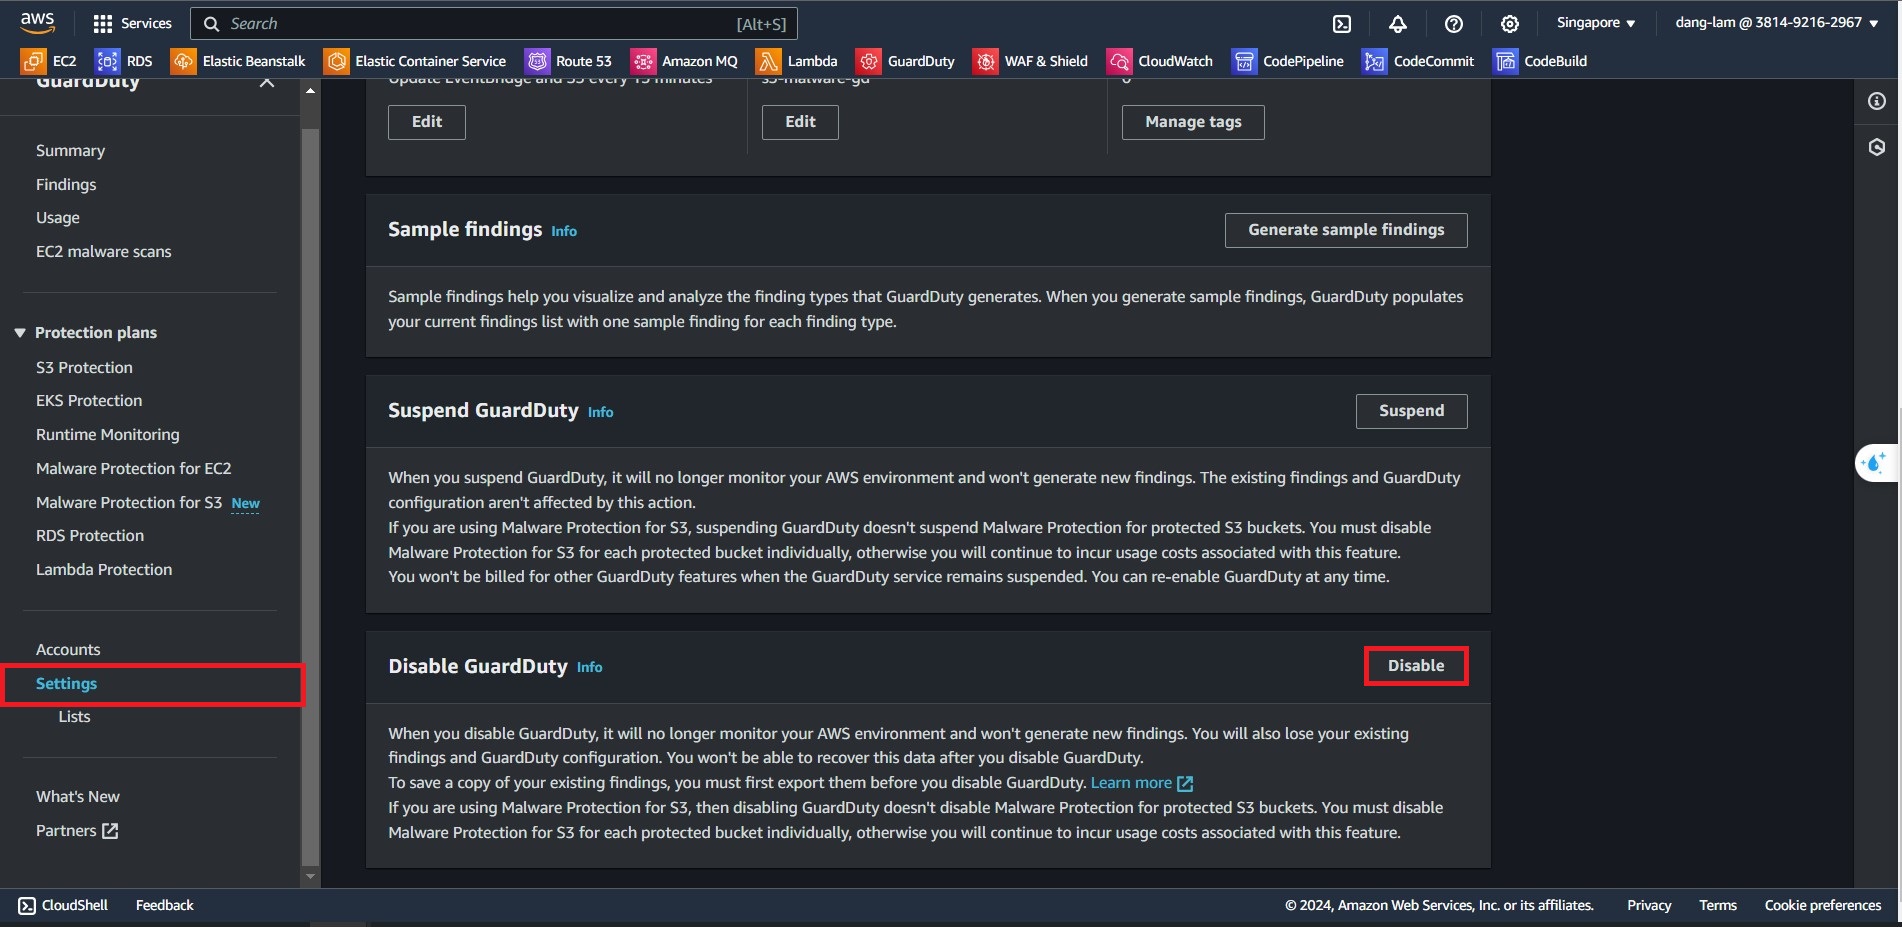
Task: Click the AWS logo home icon
Action: (x=38, y=22)
